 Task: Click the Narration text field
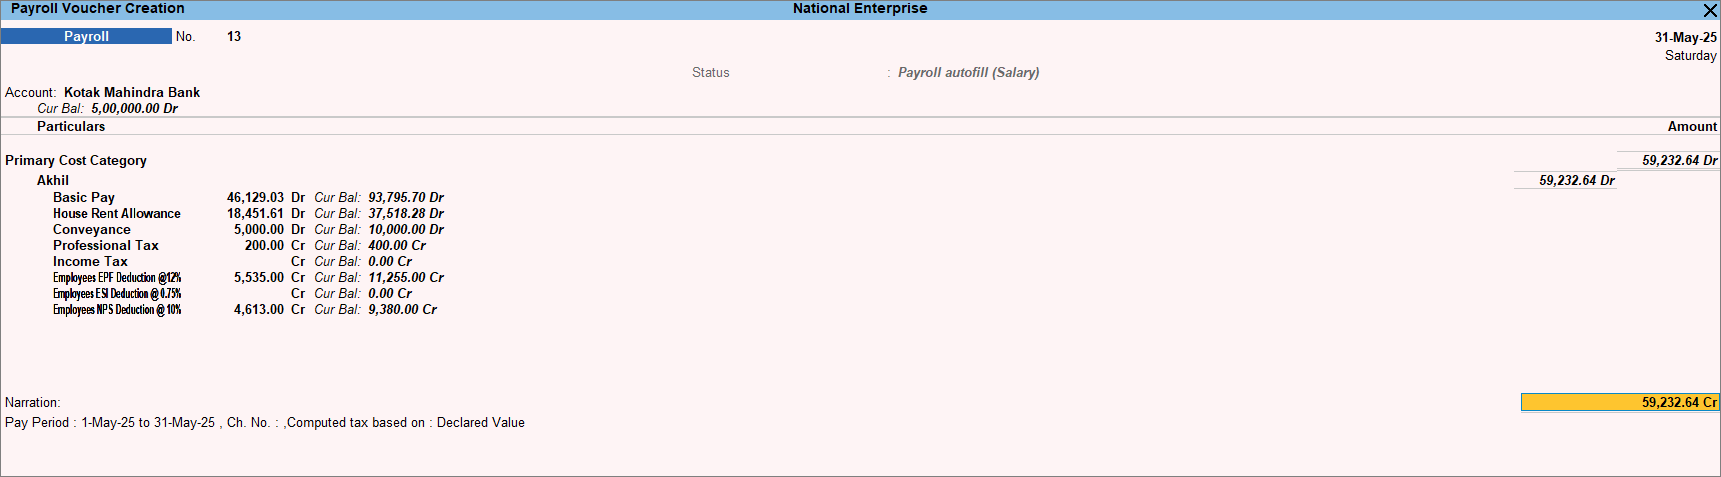265,422
